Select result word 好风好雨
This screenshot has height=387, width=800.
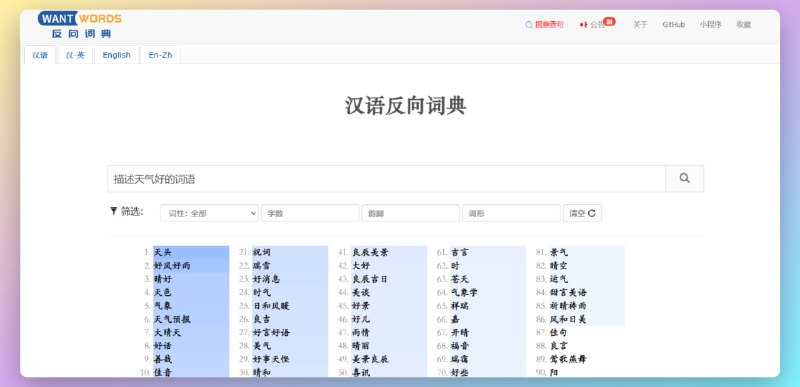172,266
